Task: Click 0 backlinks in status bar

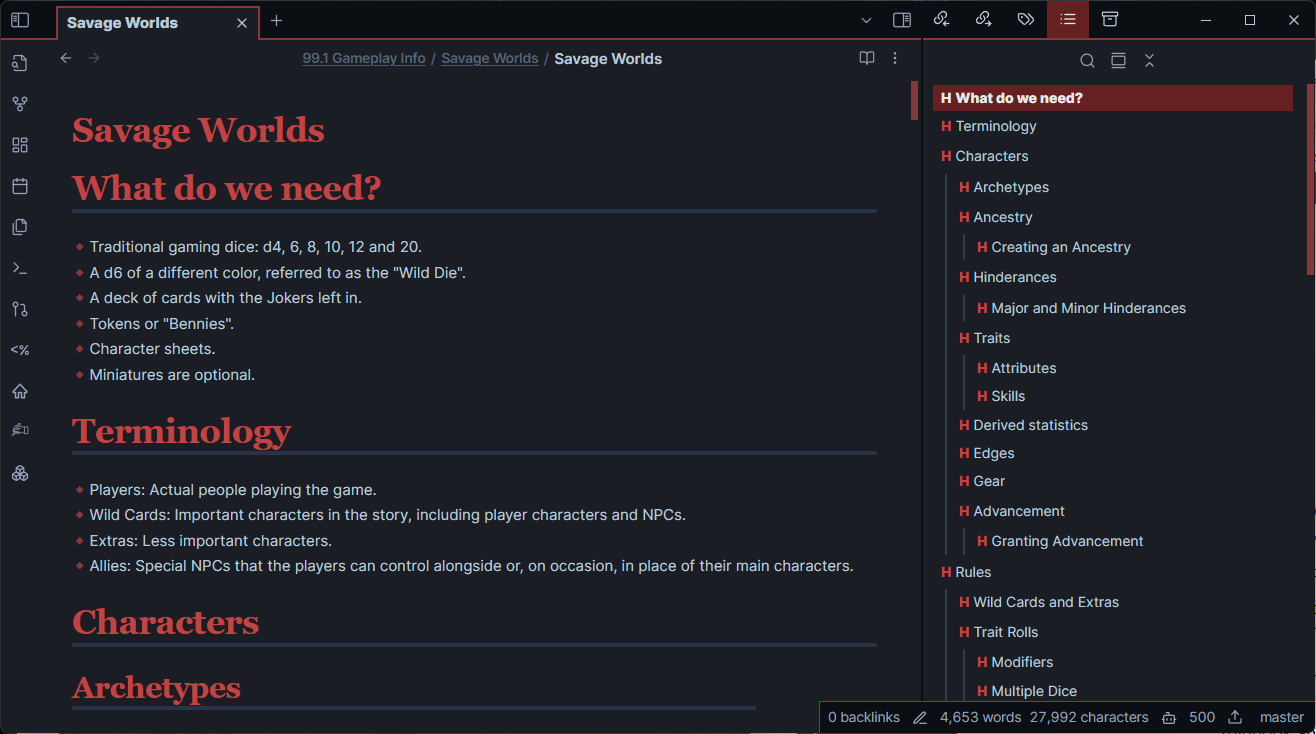Action: [864, 717]
